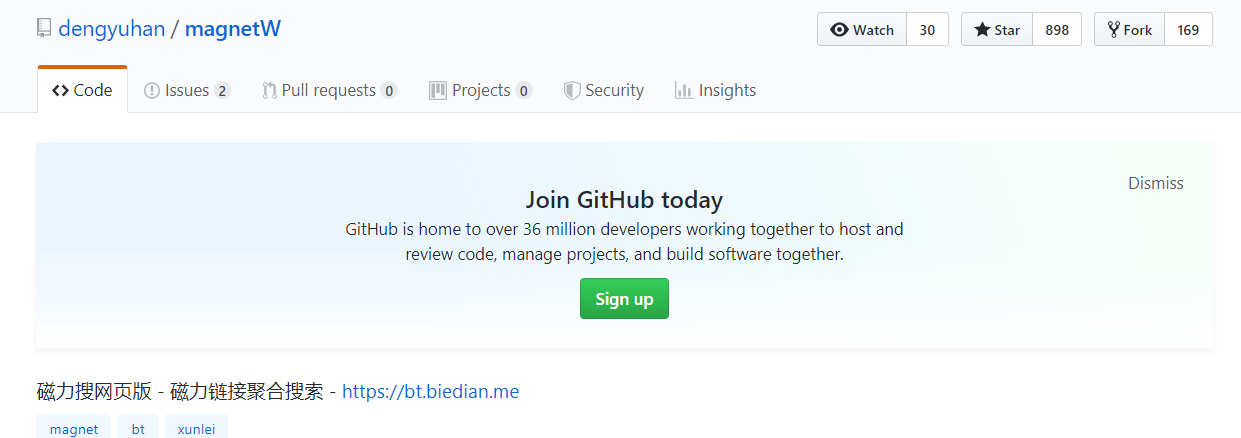1241x438 pixels.
Task: Click the Projects board icon
Action: pyautogui.click(x=438, y=91)
